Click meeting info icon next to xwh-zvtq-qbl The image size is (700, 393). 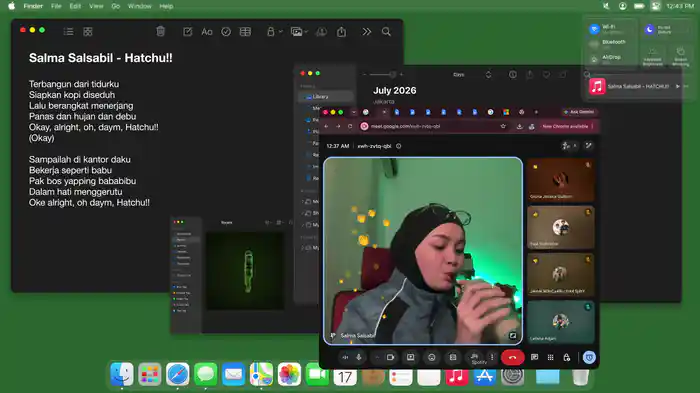(399, 146)
